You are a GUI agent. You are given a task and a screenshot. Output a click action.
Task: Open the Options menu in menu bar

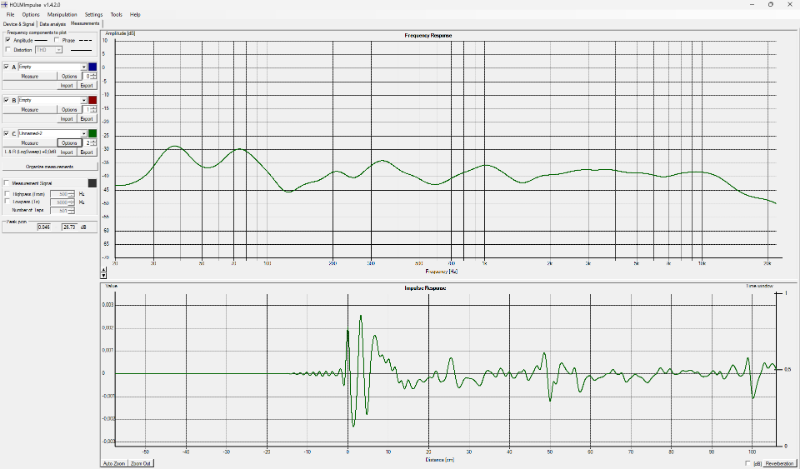(x=31, y=14)
